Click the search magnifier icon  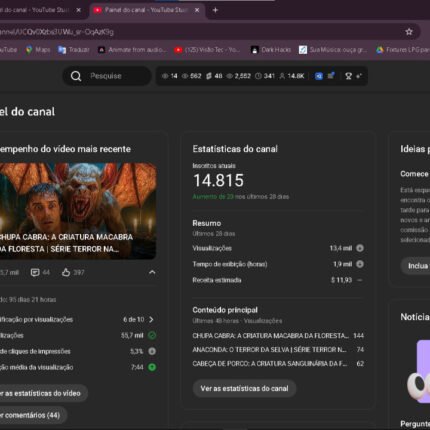pos(76,76)
